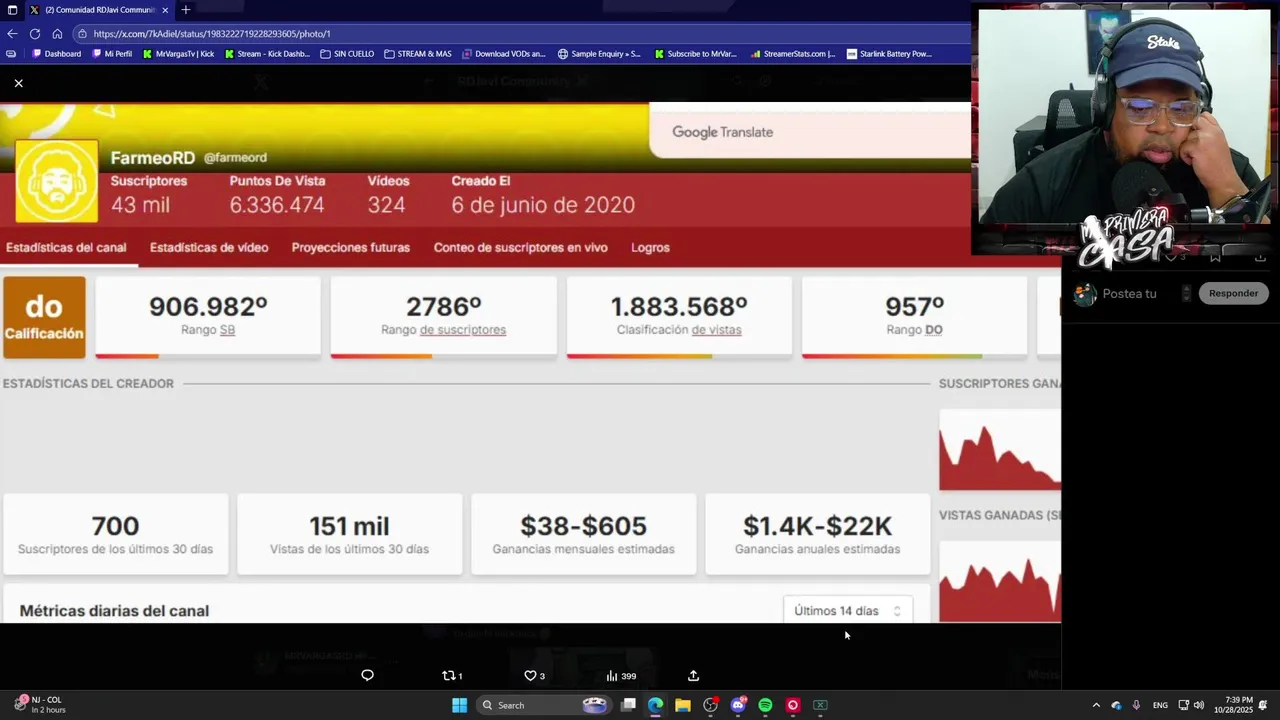Close the photo viewer with the X icon
1280x720 pixels.
[18, 83]
